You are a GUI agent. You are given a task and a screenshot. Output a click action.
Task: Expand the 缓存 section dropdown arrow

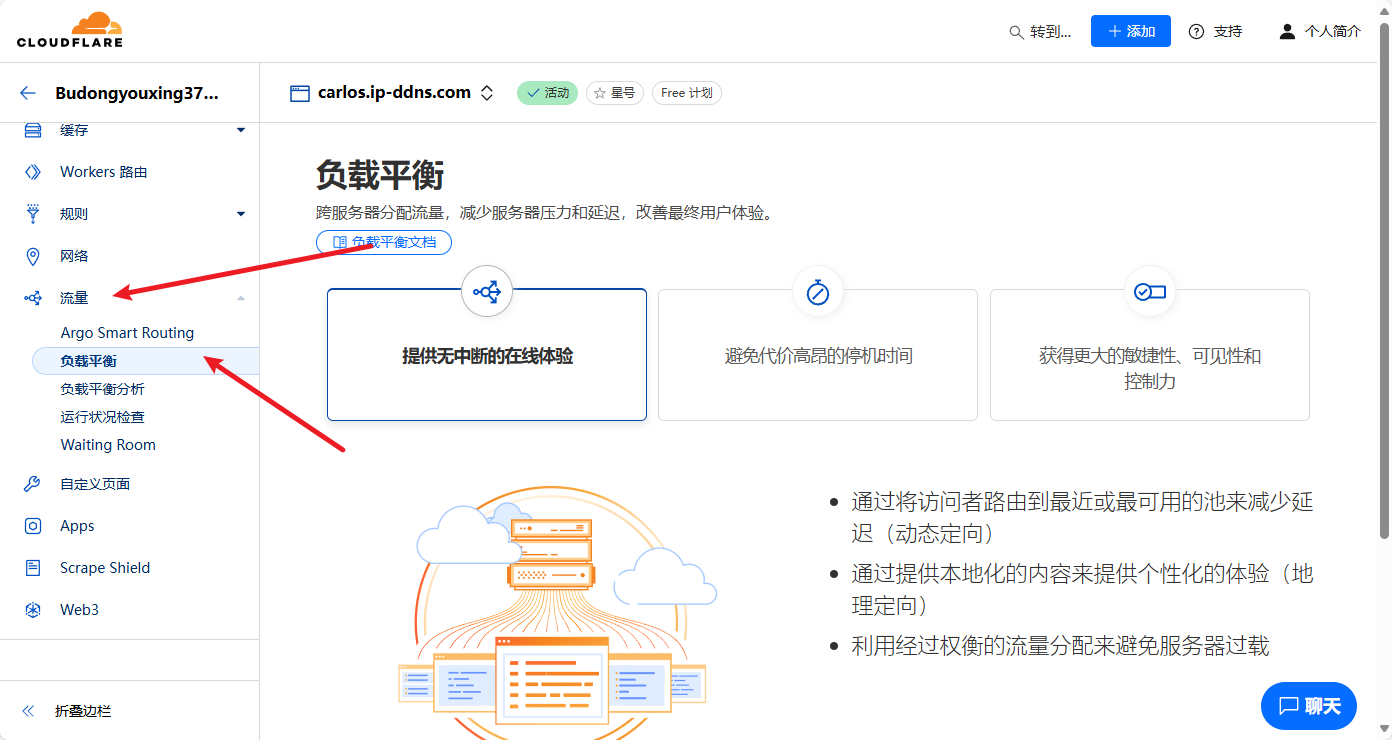coord(241,130)
